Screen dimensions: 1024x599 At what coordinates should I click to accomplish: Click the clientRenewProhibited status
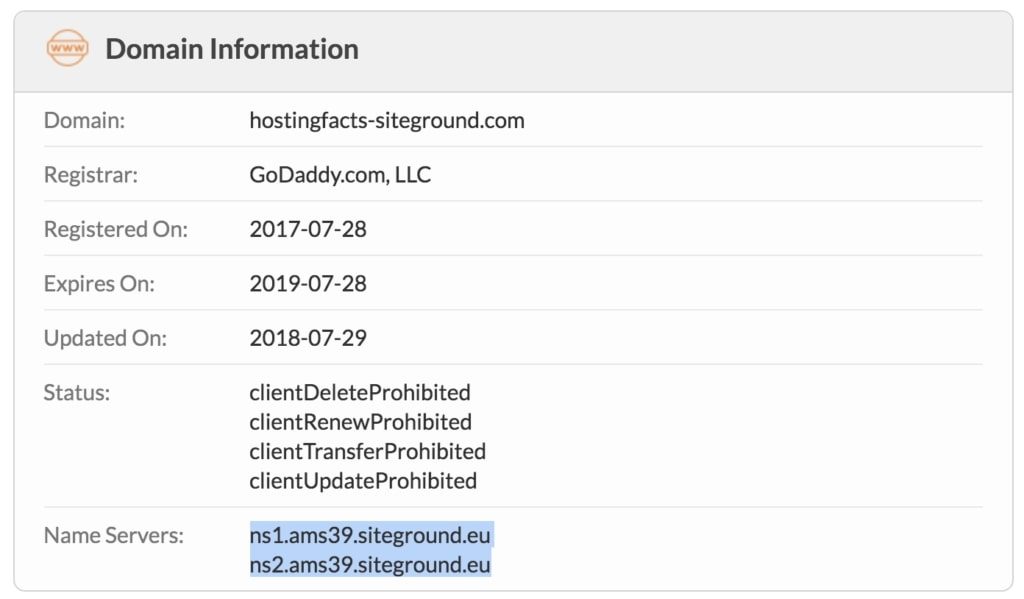(360, 422)
